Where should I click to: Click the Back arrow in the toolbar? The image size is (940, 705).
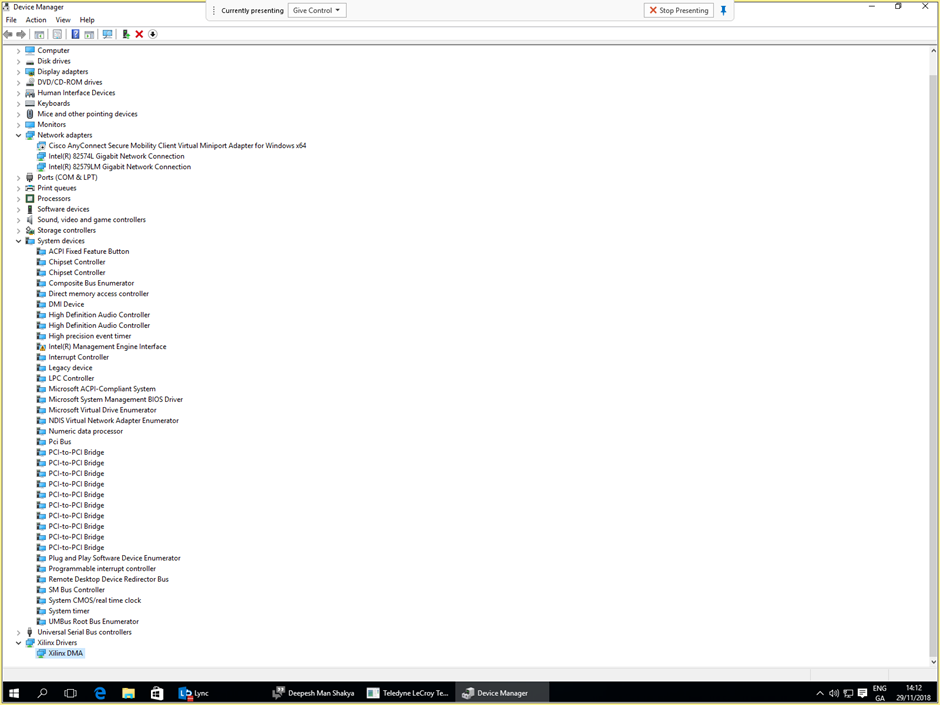pos(8,34)
